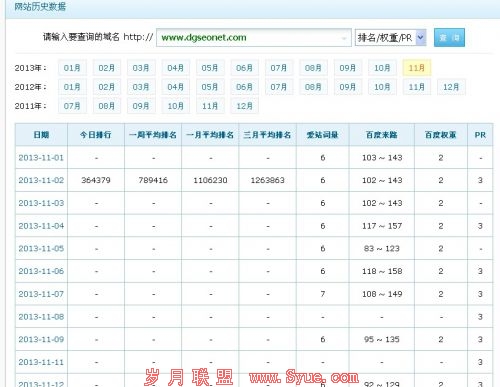Select 2013 04月 tab

coord(176,68)
